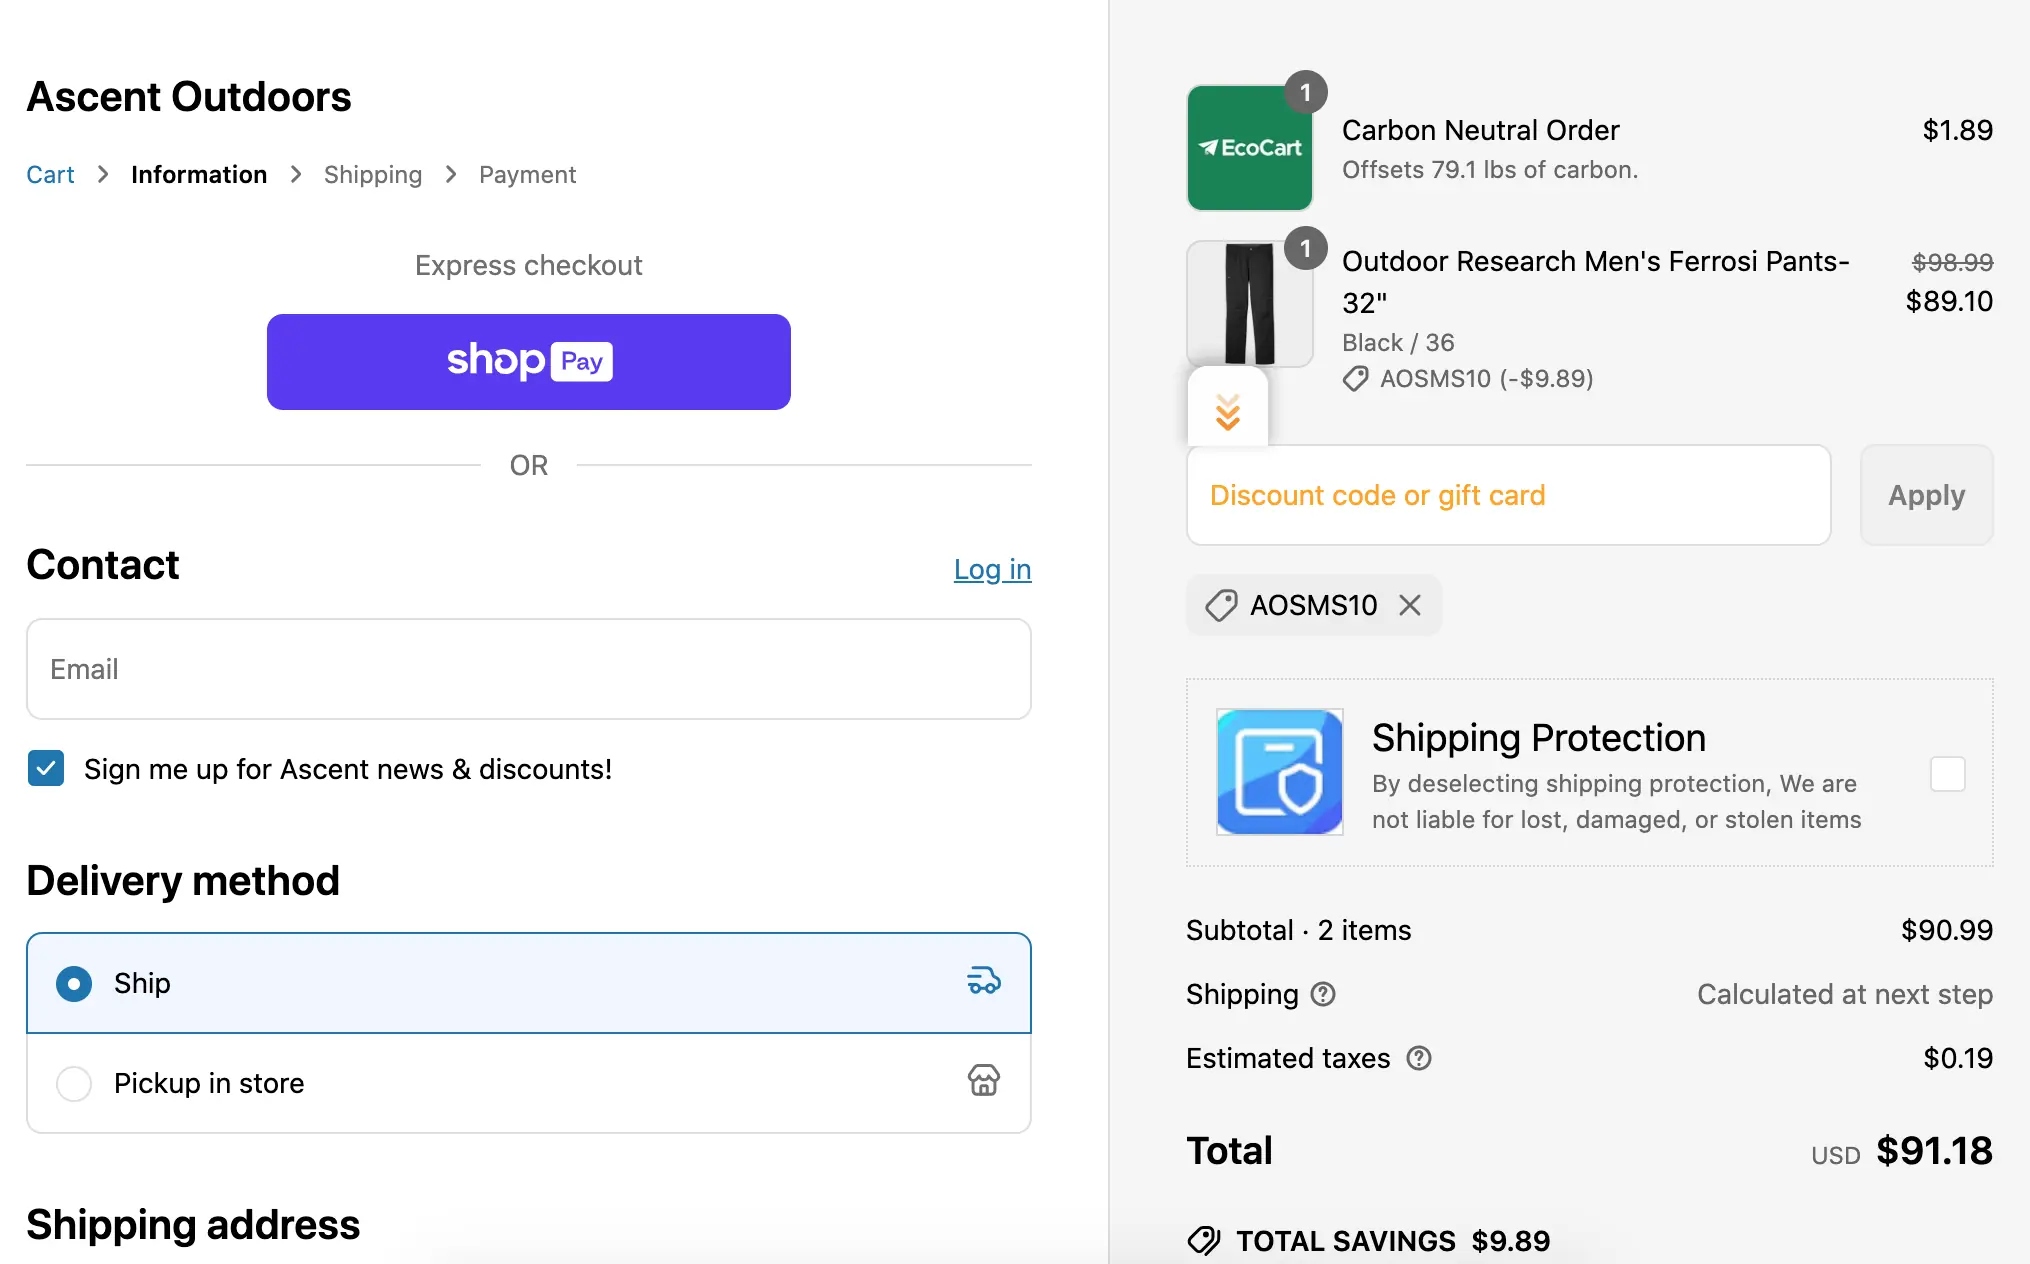Click the shipping truck icon

tap(984, 981)
